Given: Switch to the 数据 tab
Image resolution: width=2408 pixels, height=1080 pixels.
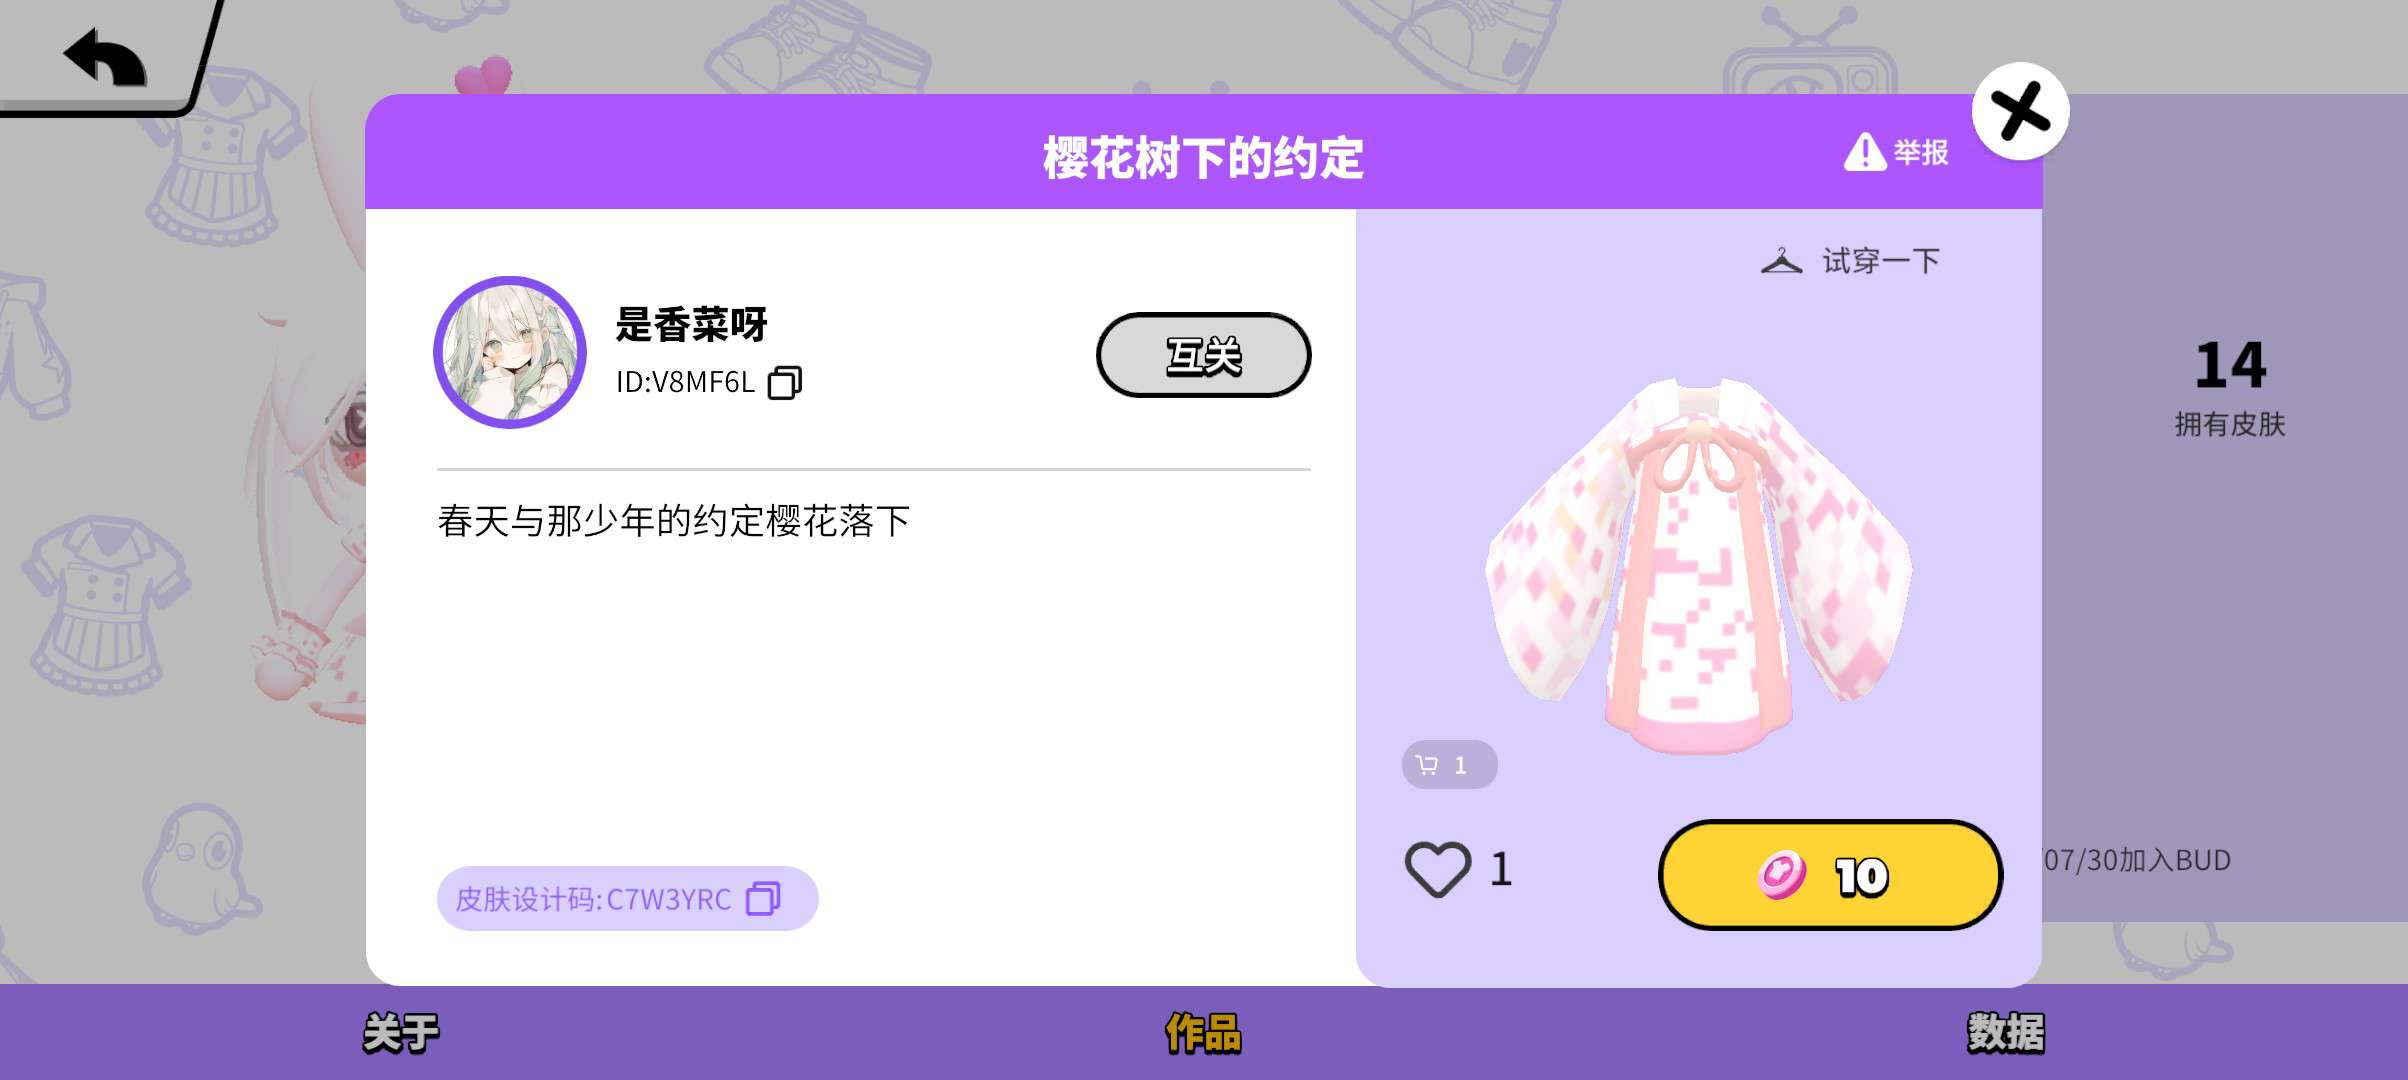Looking at the screenshot, I should coord(2006,1033).
